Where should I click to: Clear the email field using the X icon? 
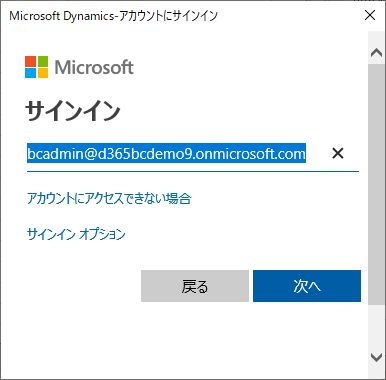click(x=338, y=153)
